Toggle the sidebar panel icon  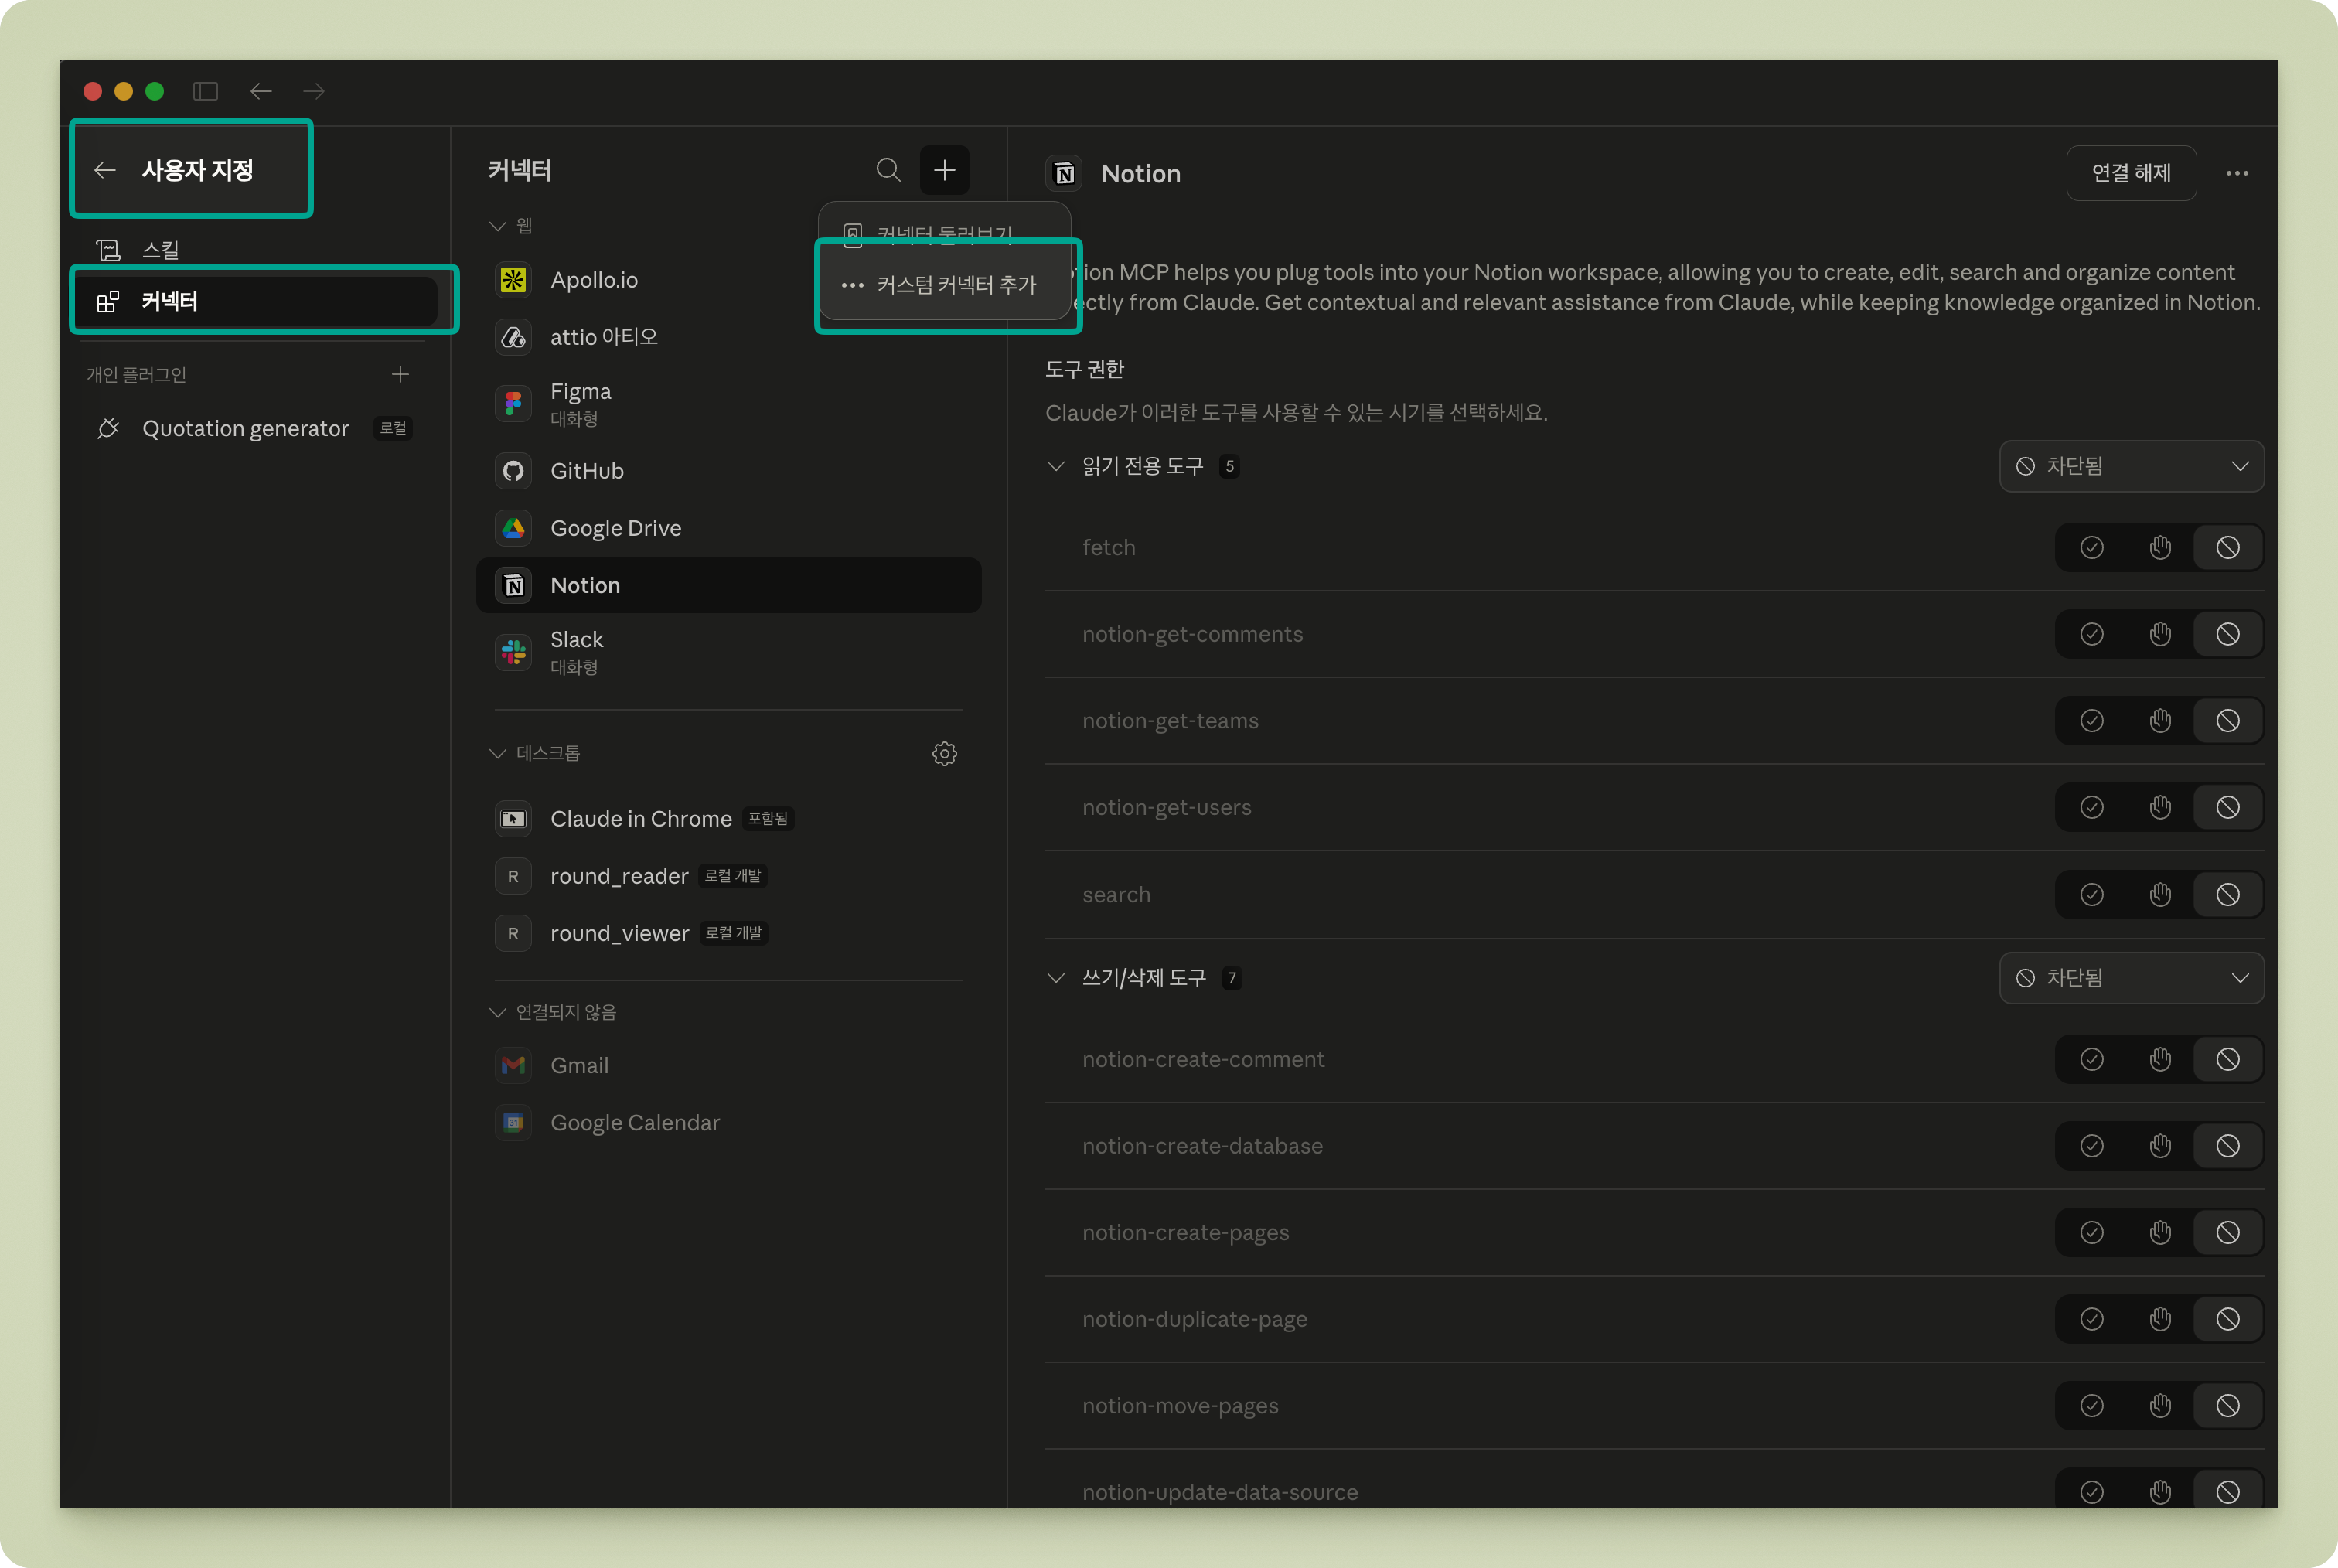pos(206,91)
